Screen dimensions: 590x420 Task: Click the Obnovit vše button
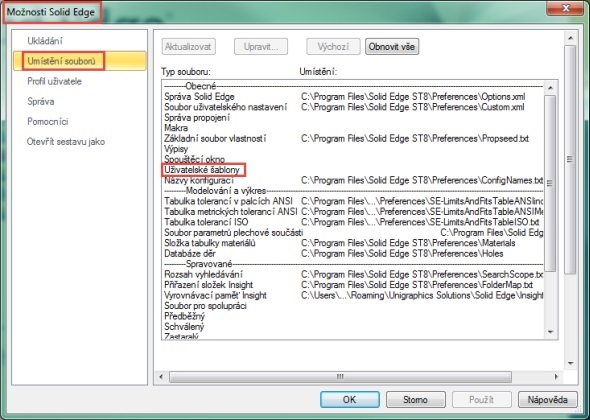click(392, 47)
